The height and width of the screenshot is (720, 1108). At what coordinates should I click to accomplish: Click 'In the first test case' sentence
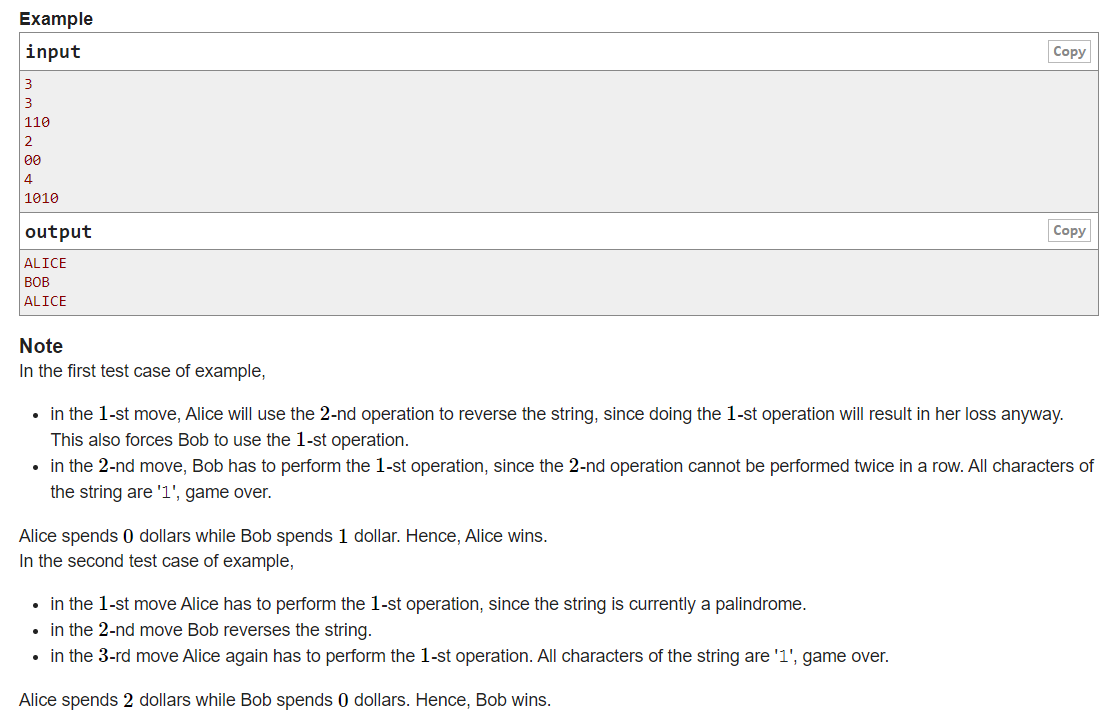click(x=142, y=371)
